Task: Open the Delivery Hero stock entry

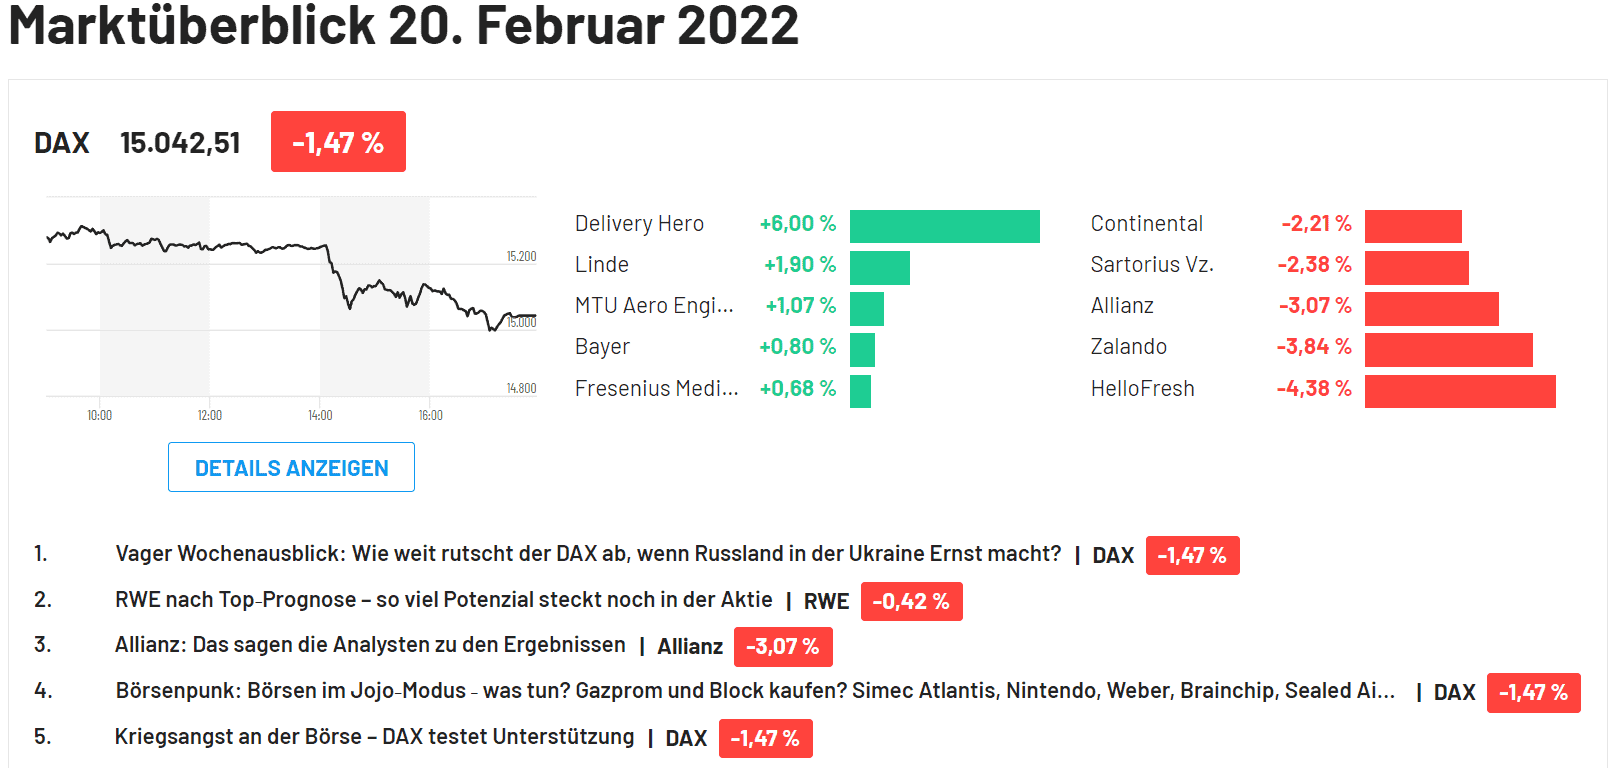Action: (639, 223)
